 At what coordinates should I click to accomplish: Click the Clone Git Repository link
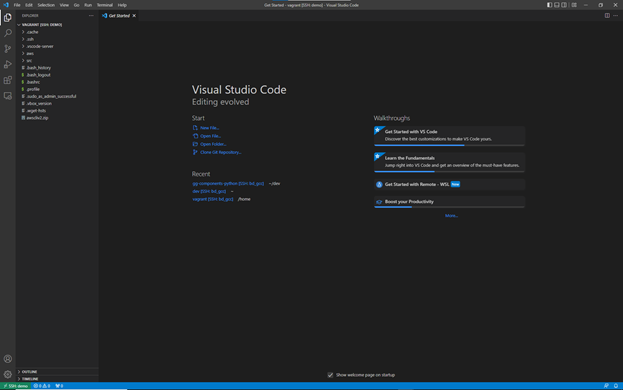(x=221, y=152)
